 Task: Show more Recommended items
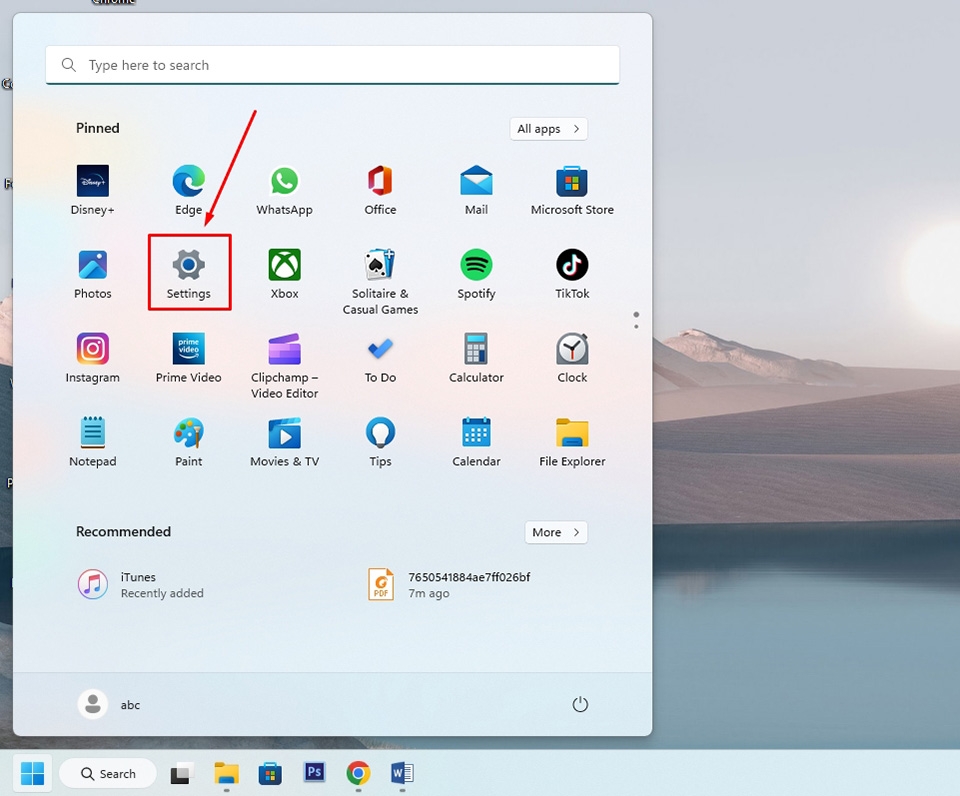coord(556,532)
